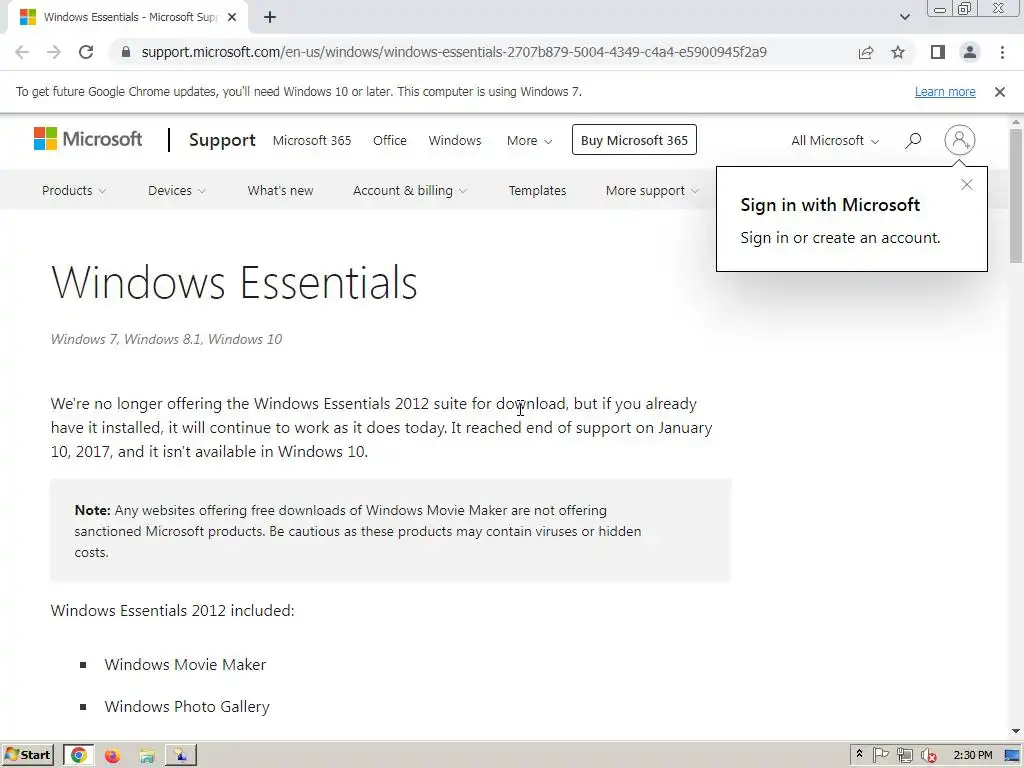The height and width of the screenshot is (768, 1024).
Task: Follow the Learn more link
Action: click(945, 92)
